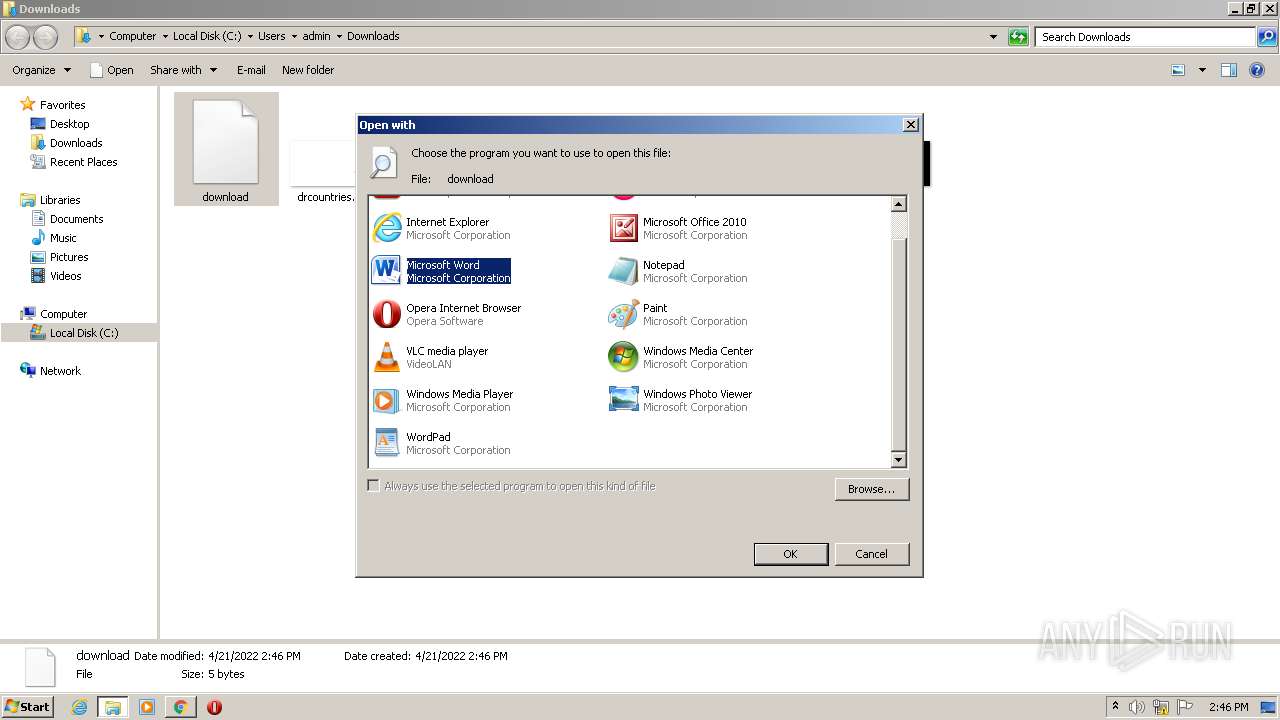The width and height of the screenshot is (1280, 720).
Task: Click the Search Downloads field
Action: tap(1146, 37)
